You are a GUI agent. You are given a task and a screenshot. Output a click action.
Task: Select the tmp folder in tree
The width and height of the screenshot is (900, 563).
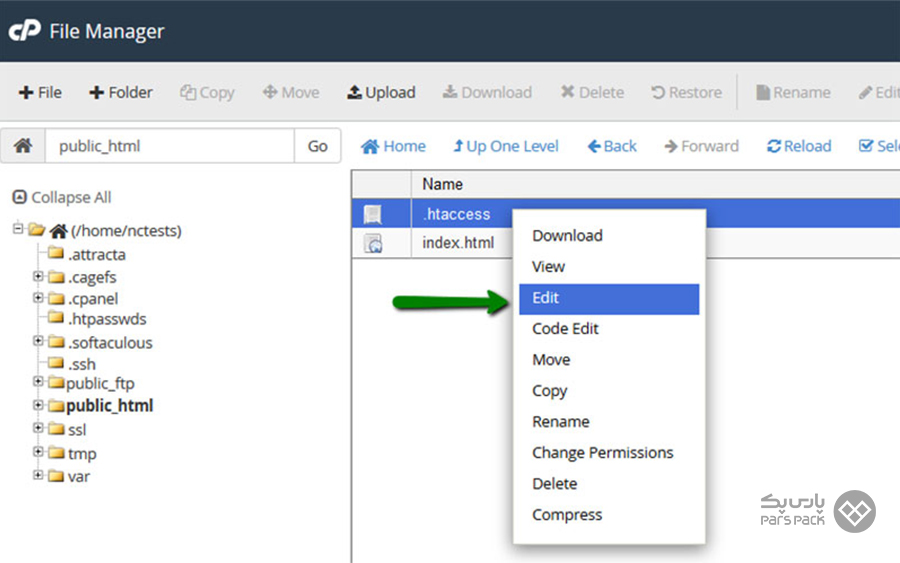coord(82,454)
